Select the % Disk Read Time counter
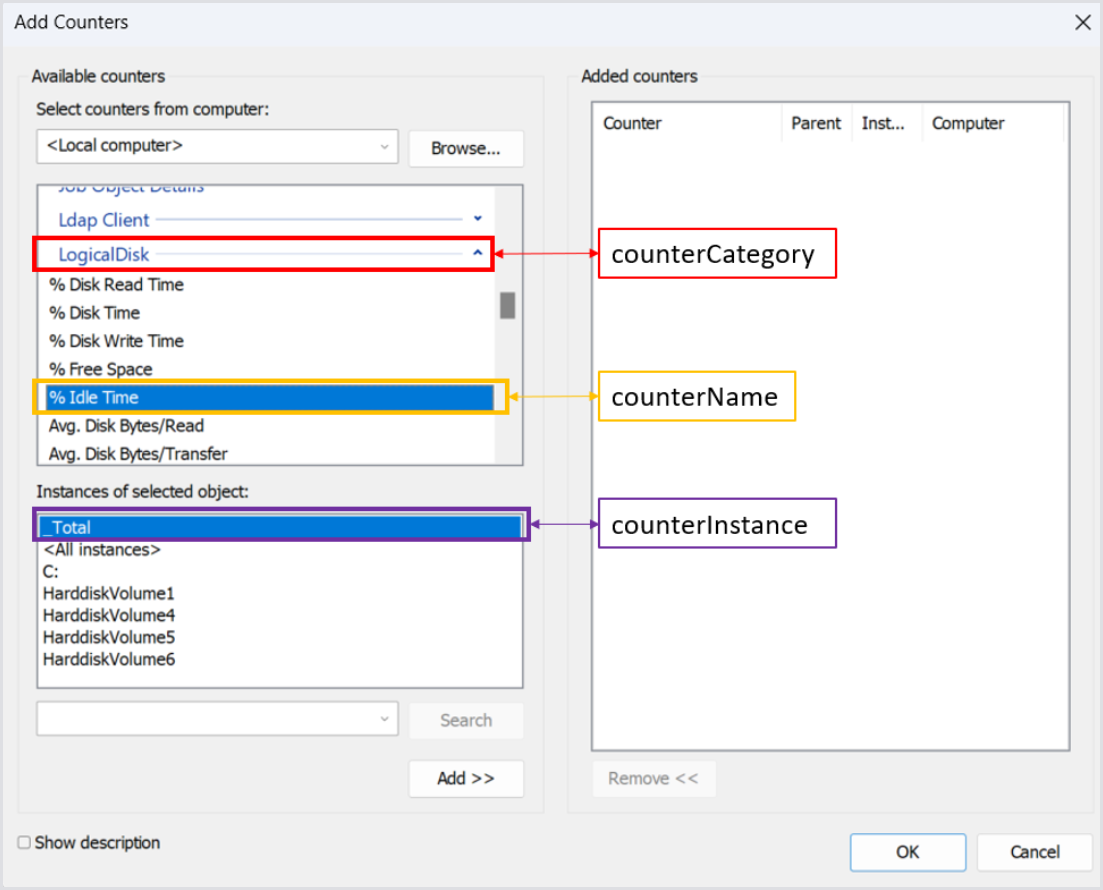1103x890 pixels. point(116,285)
